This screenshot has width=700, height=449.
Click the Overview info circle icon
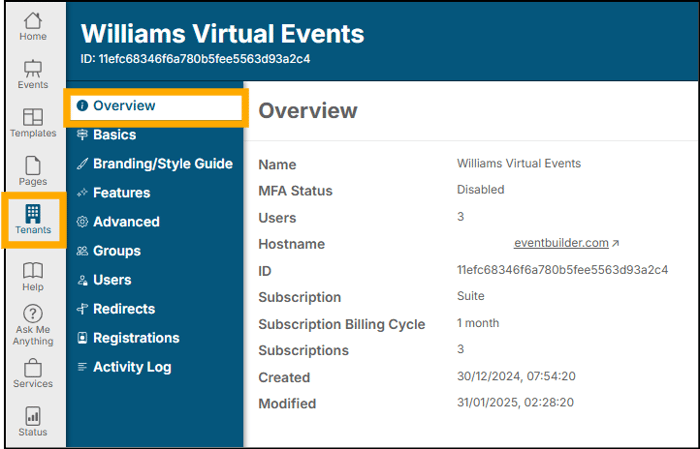[x=82, y=106]
